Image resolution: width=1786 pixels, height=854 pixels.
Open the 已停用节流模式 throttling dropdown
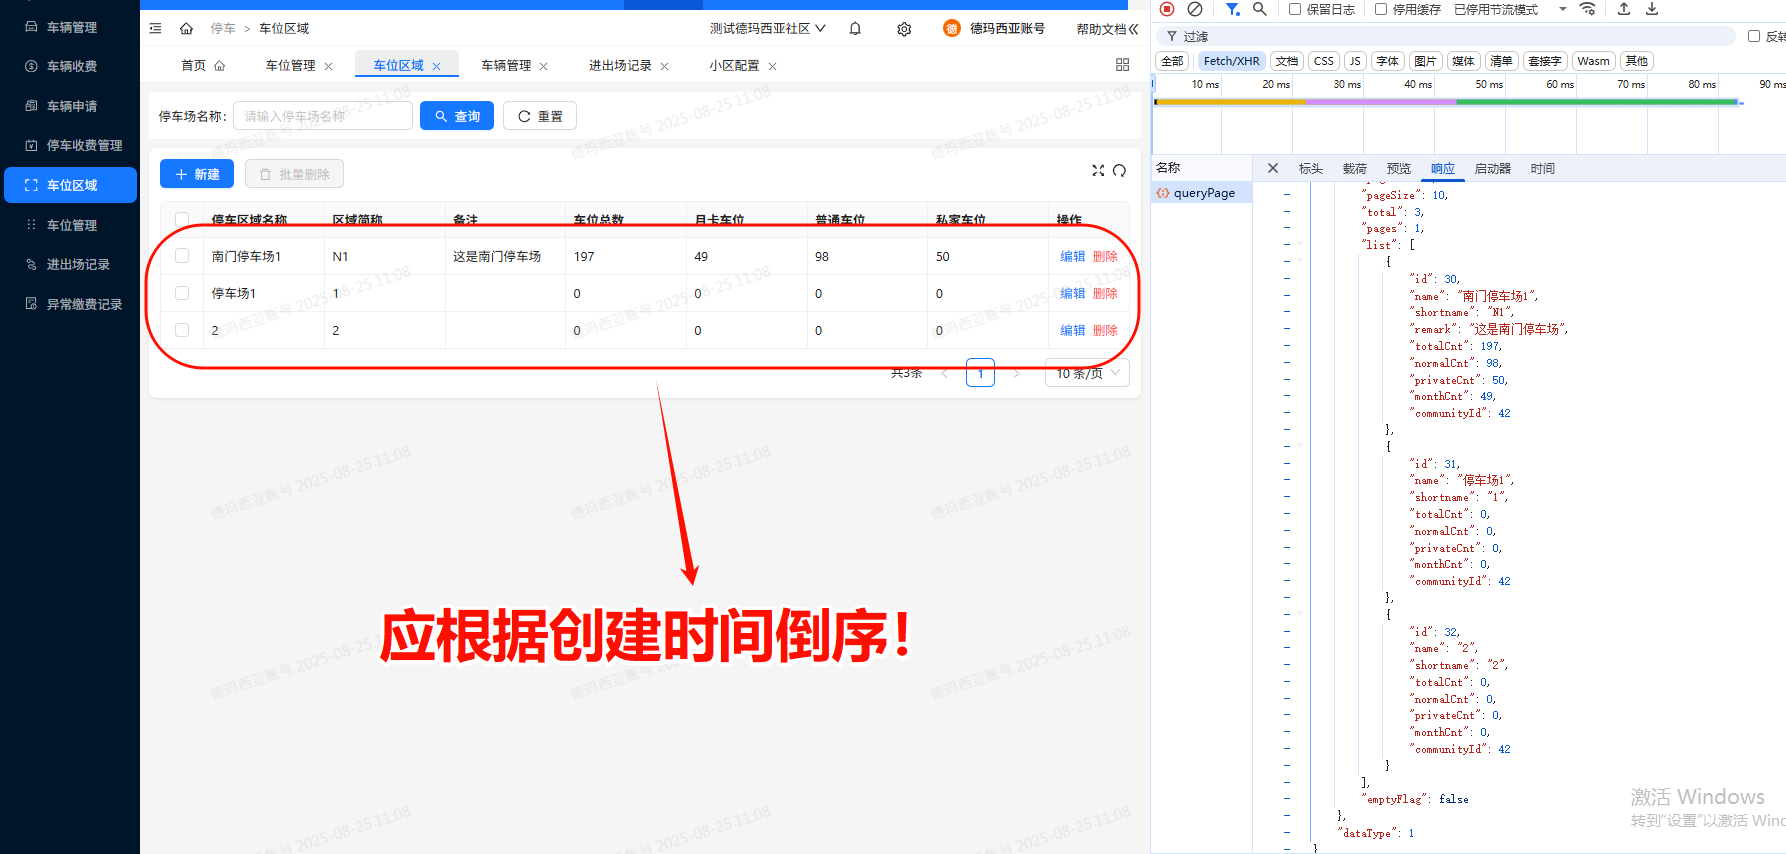(x=1510, y=9)
